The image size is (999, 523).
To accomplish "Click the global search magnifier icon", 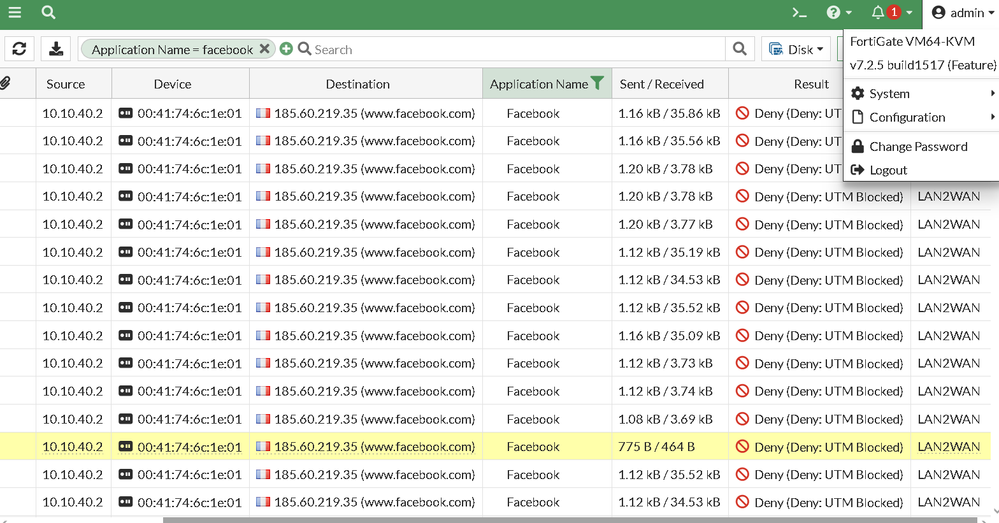I will coord(49,13).
